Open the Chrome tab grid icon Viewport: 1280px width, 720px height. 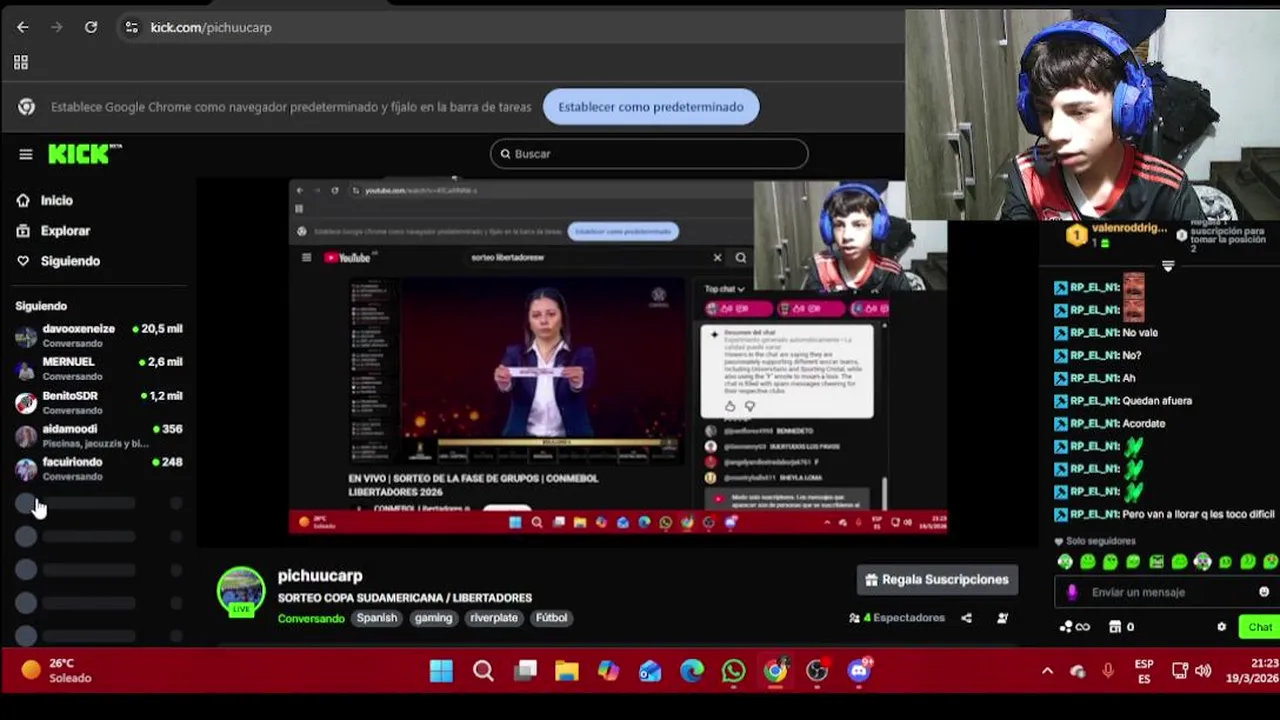click(x=21, y=62)
